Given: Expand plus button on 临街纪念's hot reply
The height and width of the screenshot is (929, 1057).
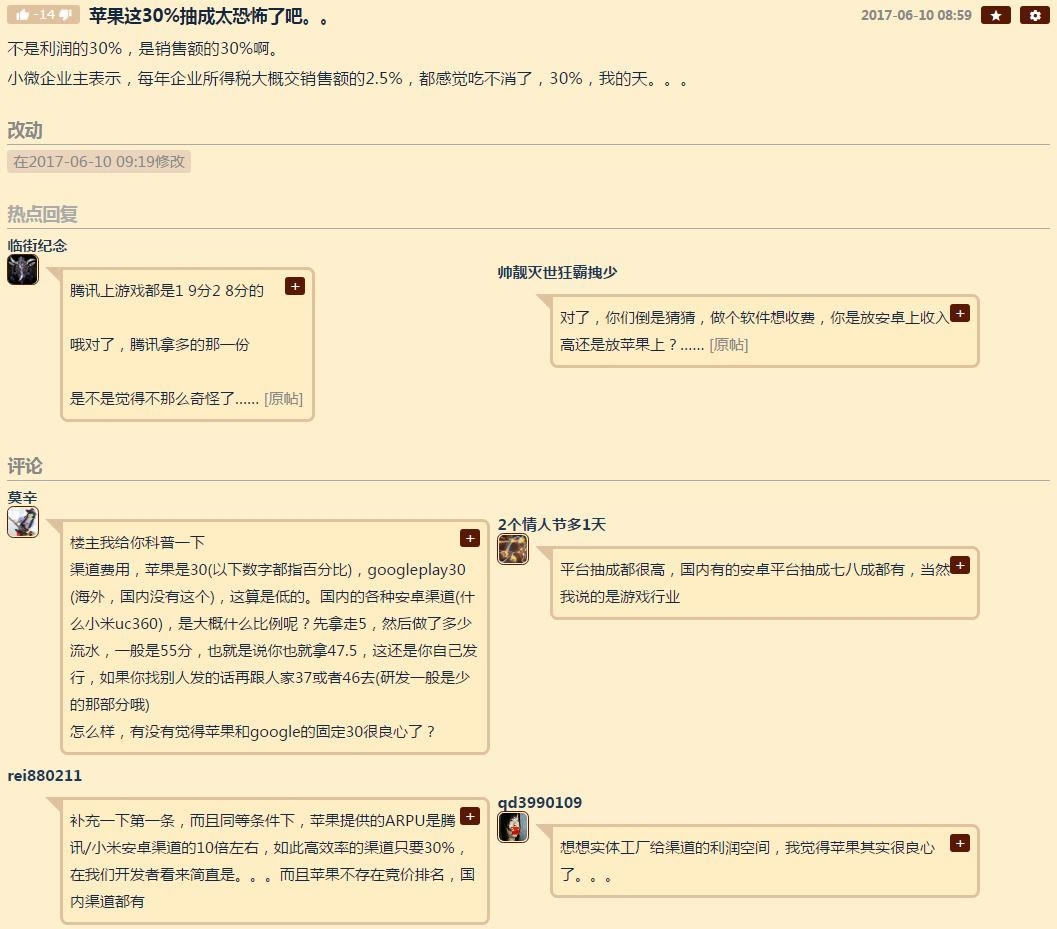Looking at the screenshot, I should 295,287.
